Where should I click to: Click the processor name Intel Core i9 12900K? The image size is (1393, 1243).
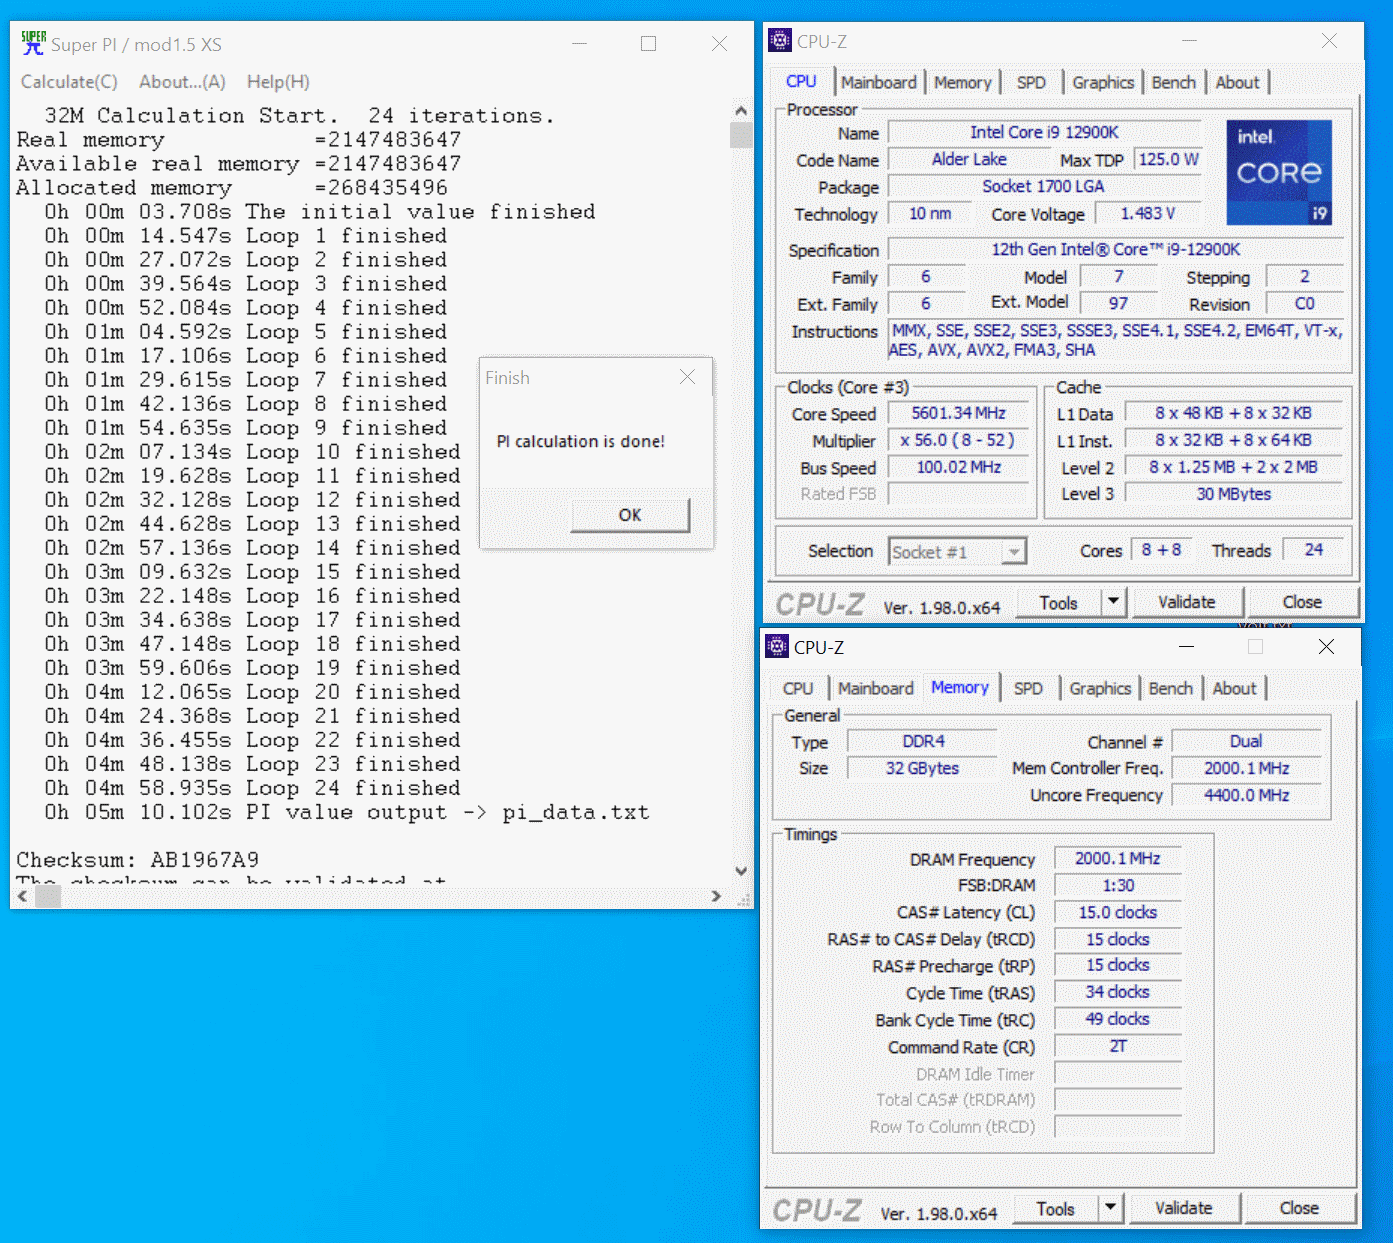[1044, 132]
